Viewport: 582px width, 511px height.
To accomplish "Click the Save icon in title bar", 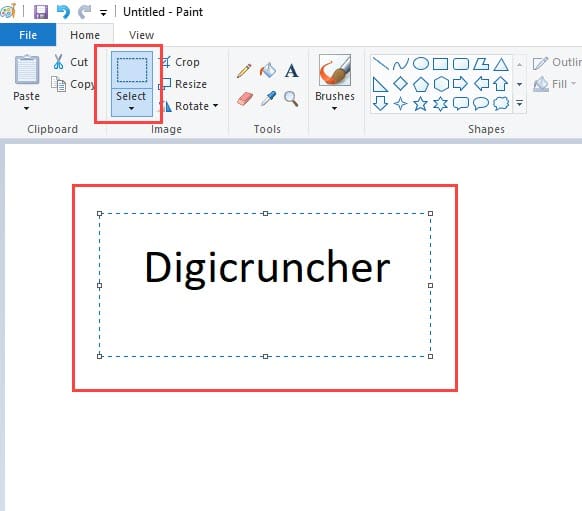I will click(x=41, y=12).
